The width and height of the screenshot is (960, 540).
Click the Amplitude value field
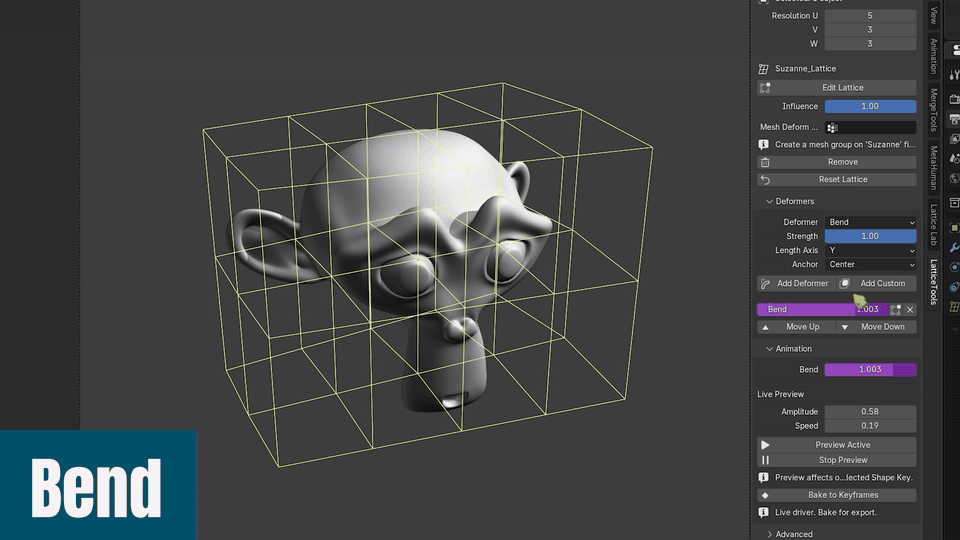click(870, 412)
